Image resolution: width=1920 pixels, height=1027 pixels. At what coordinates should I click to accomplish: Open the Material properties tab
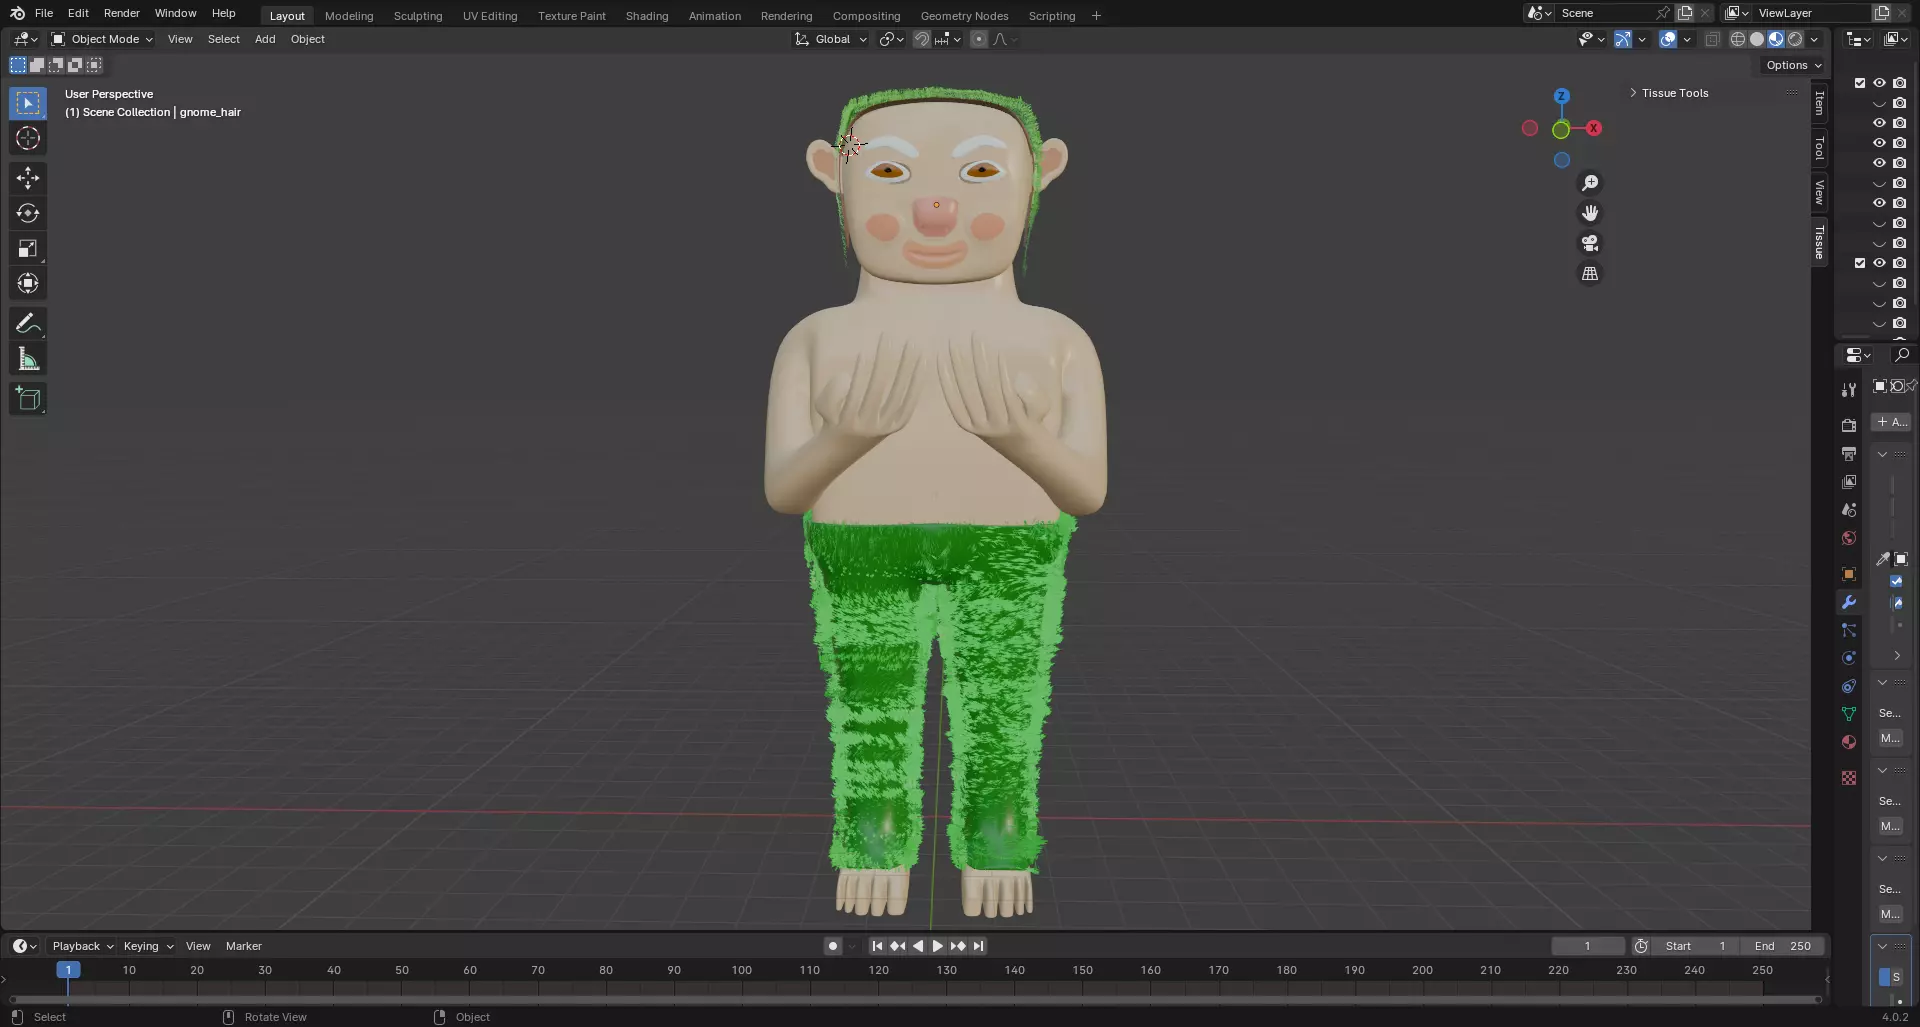1848,742
